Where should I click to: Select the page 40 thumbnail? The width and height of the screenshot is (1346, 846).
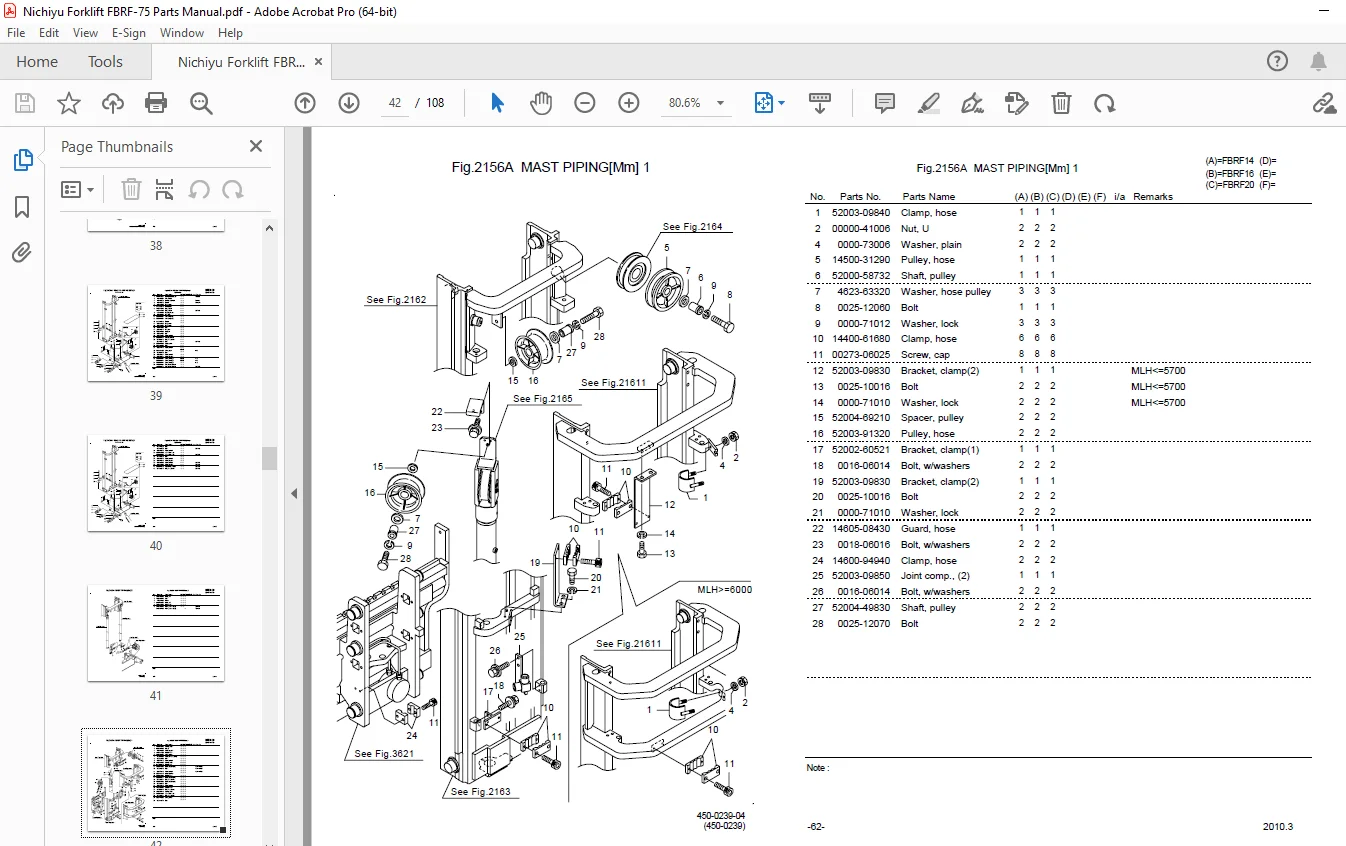[x=156, y=483]
